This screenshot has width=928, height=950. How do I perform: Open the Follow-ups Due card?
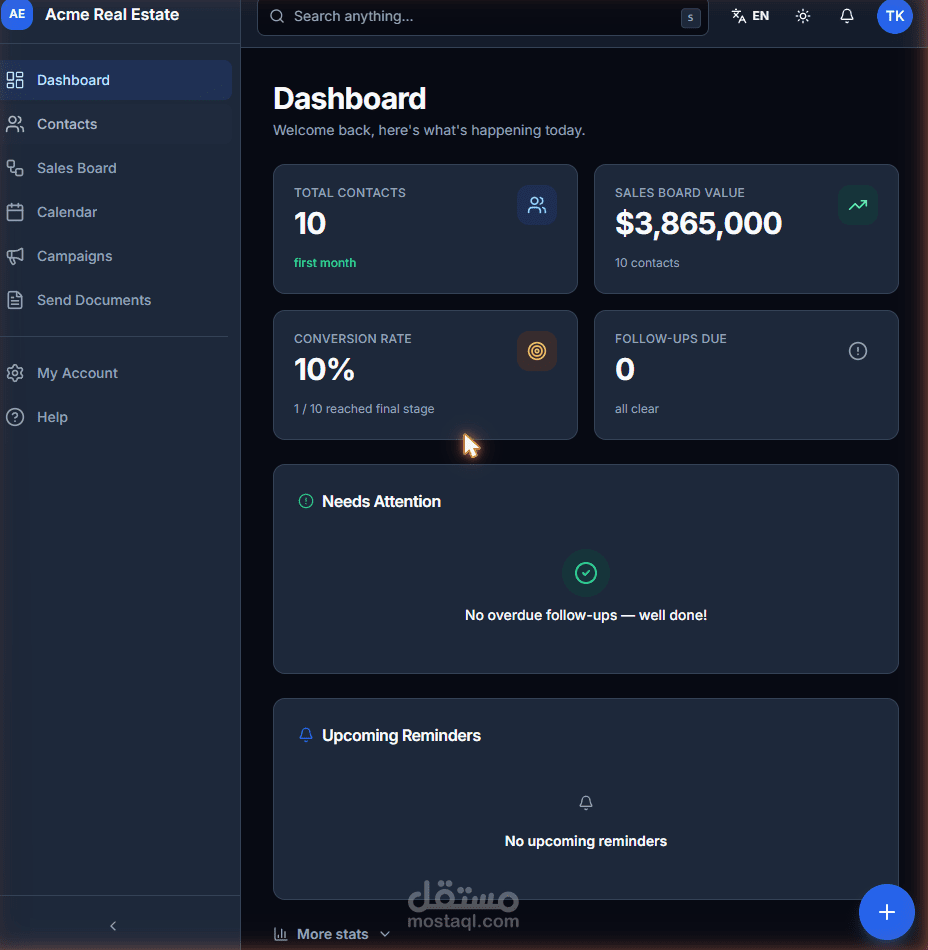click(x=746, y=375)
